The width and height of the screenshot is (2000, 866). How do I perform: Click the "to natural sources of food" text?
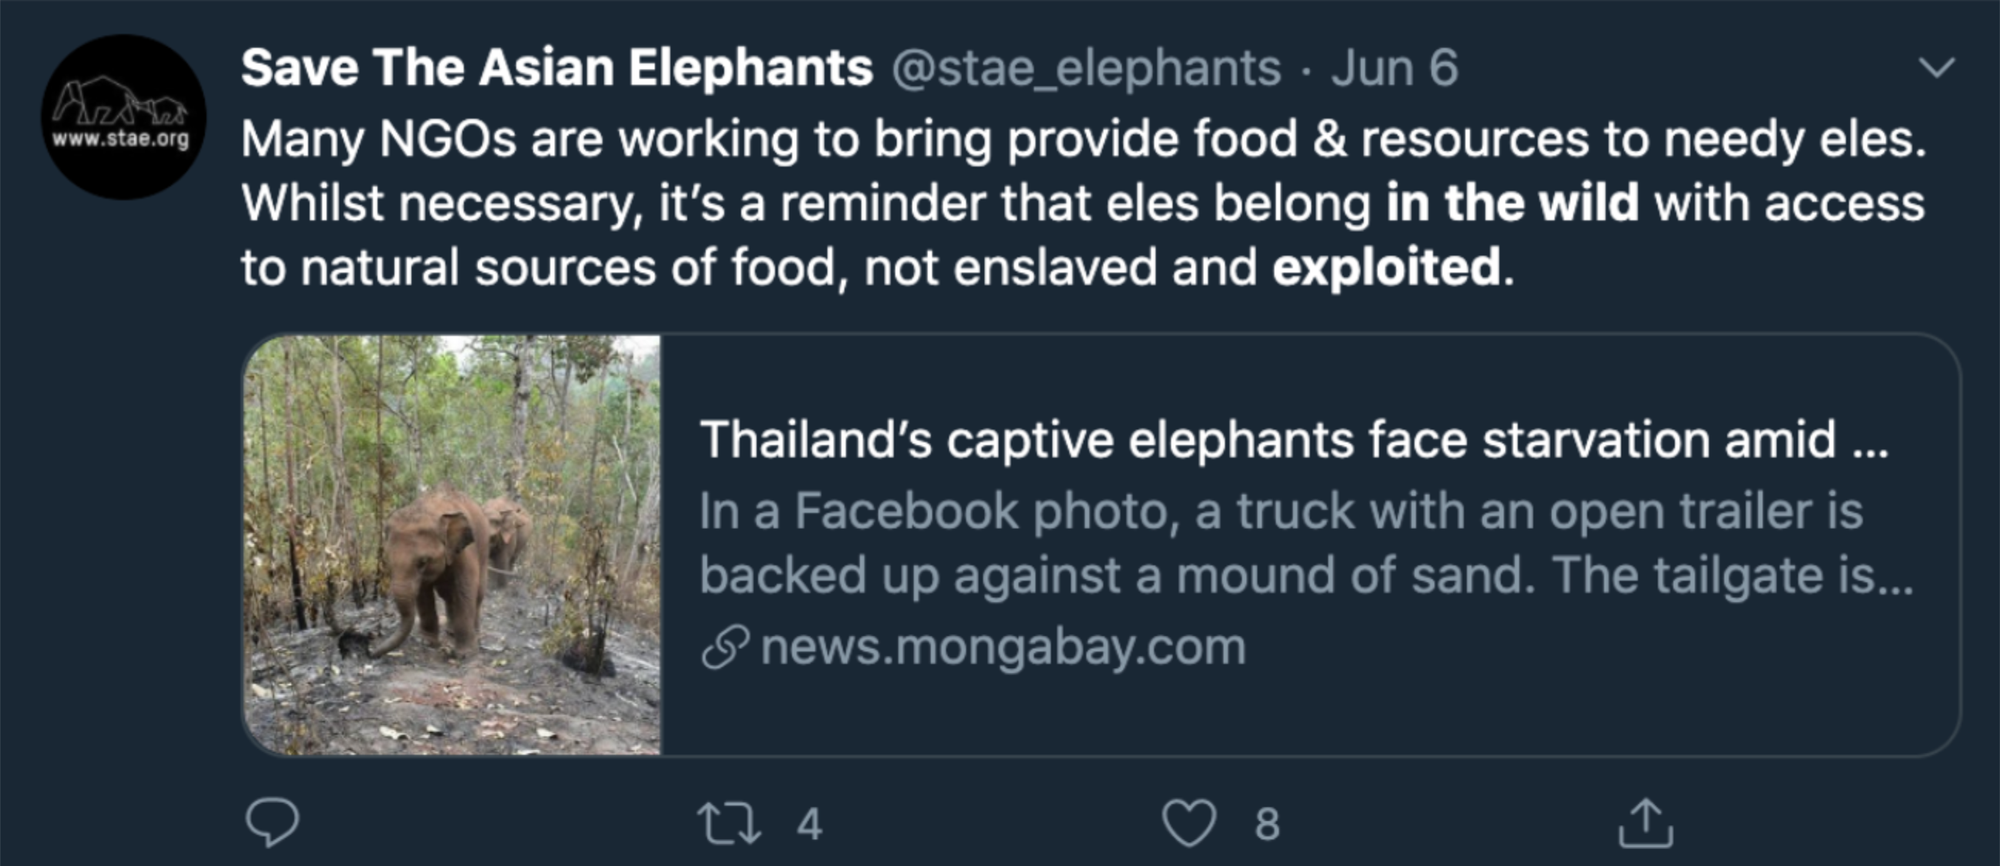tap(535, 268)
